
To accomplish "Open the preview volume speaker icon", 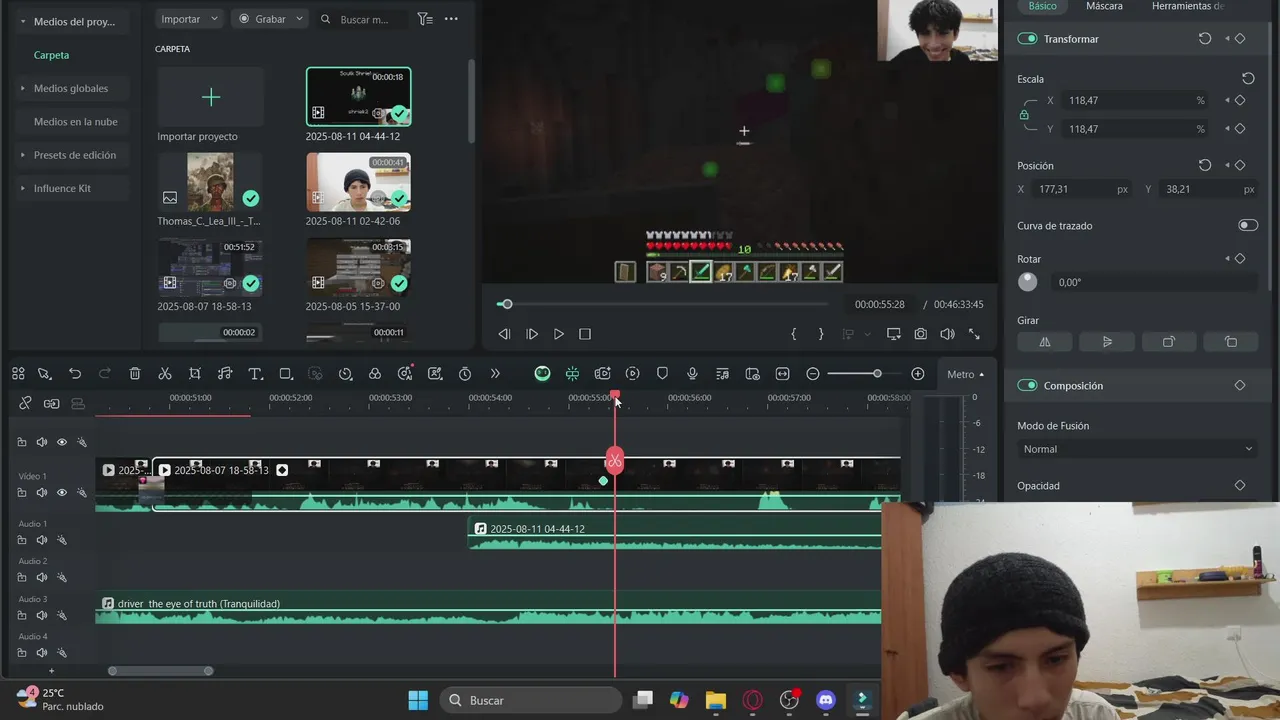I will tap(947, 334).
